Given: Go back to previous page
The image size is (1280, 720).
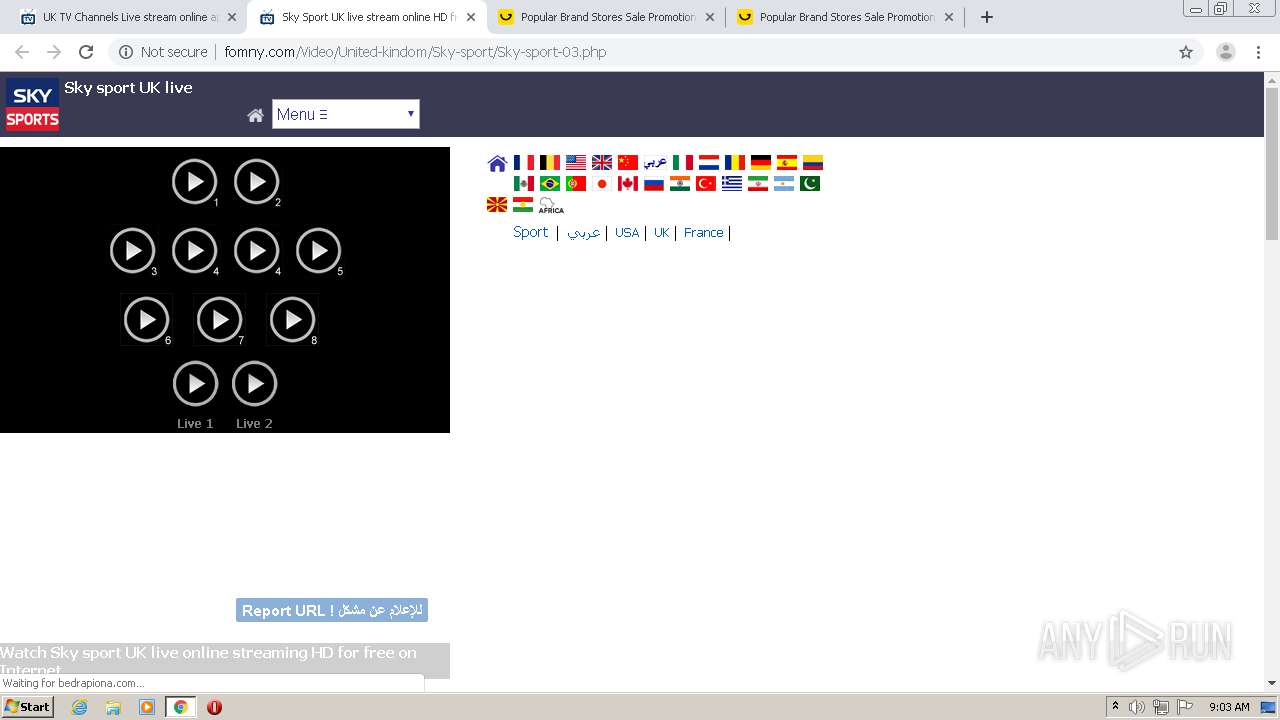Looking at the screenshot, I should (x=22, y=52).
